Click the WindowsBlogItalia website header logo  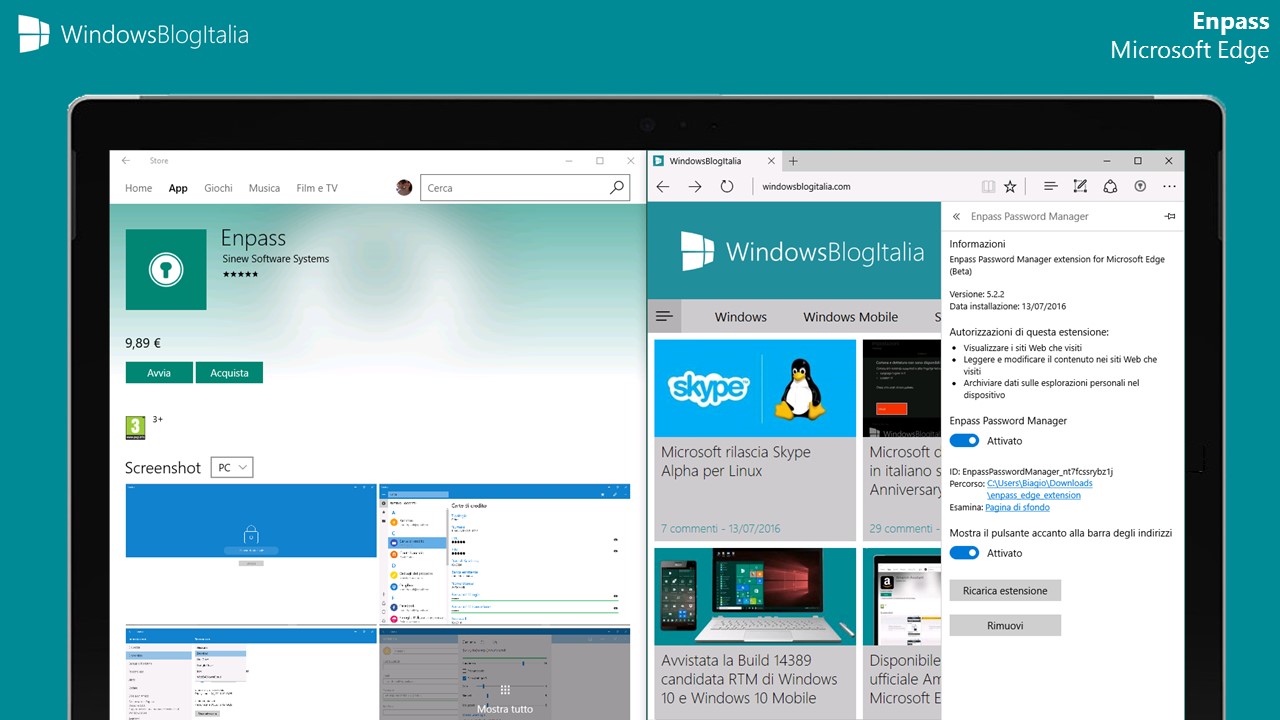(x=803, y=252)
